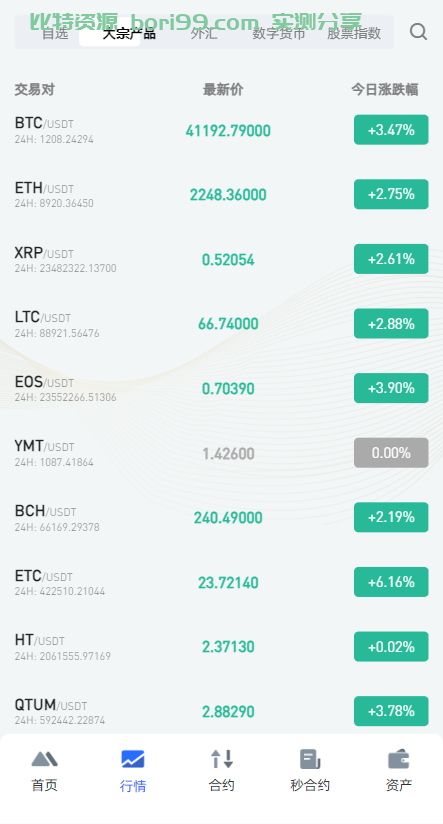The height and width of the screenshot is (824, 443).
Task: Open the 资产 wallet icon
Action: point(398,759)
